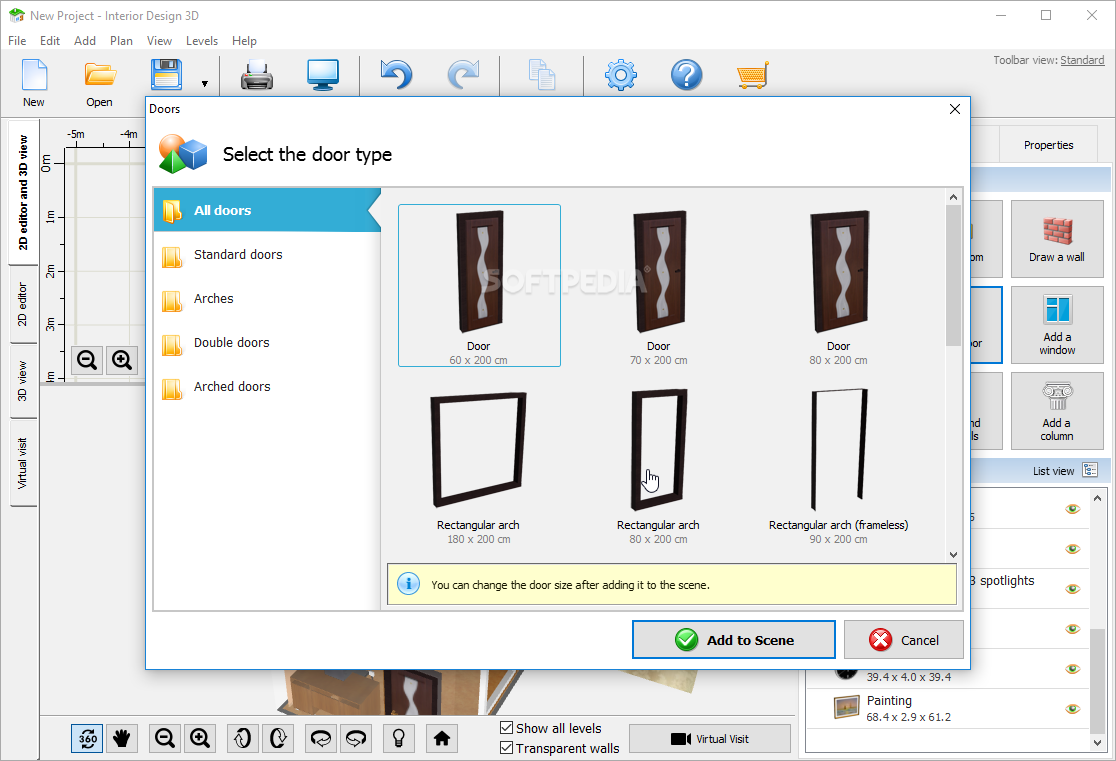Select the All doors category
Image resolution: width=1116 pixels, height=761 pixels.
[x=267, y=210]
